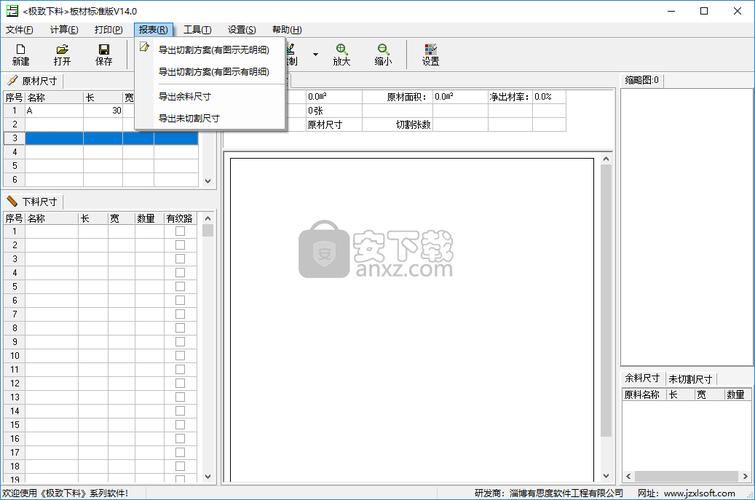Open the 帮助(H) menu
The width and height of the screenshot is (755, 500).
(287, 30)
